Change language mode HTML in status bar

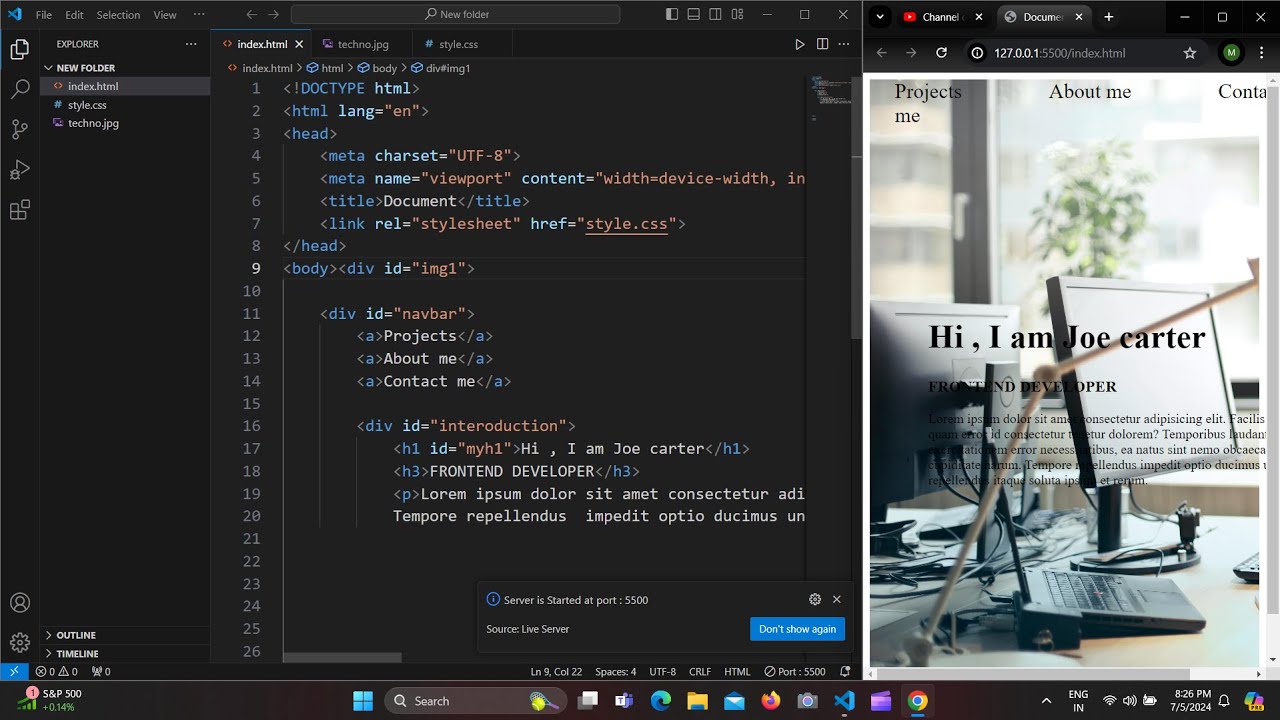[x=737, y=672]
